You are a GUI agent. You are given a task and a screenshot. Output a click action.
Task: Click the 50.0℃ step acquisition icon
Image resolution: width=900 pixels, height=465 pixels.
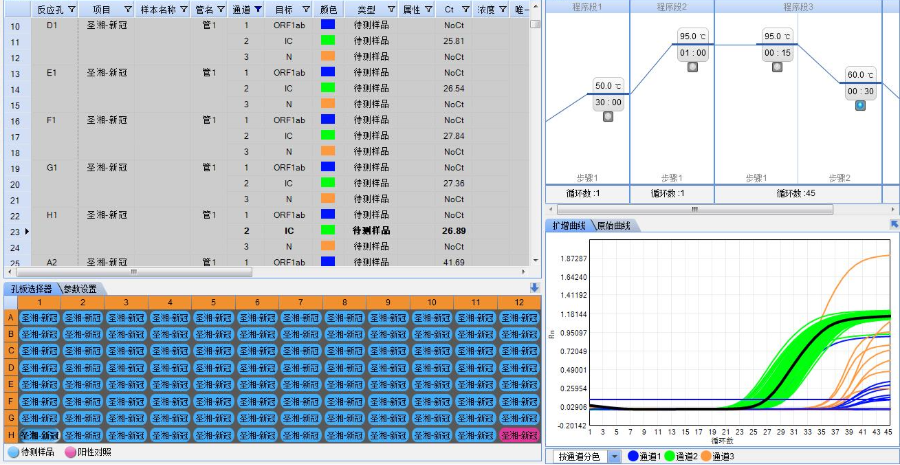pos(608,117)
